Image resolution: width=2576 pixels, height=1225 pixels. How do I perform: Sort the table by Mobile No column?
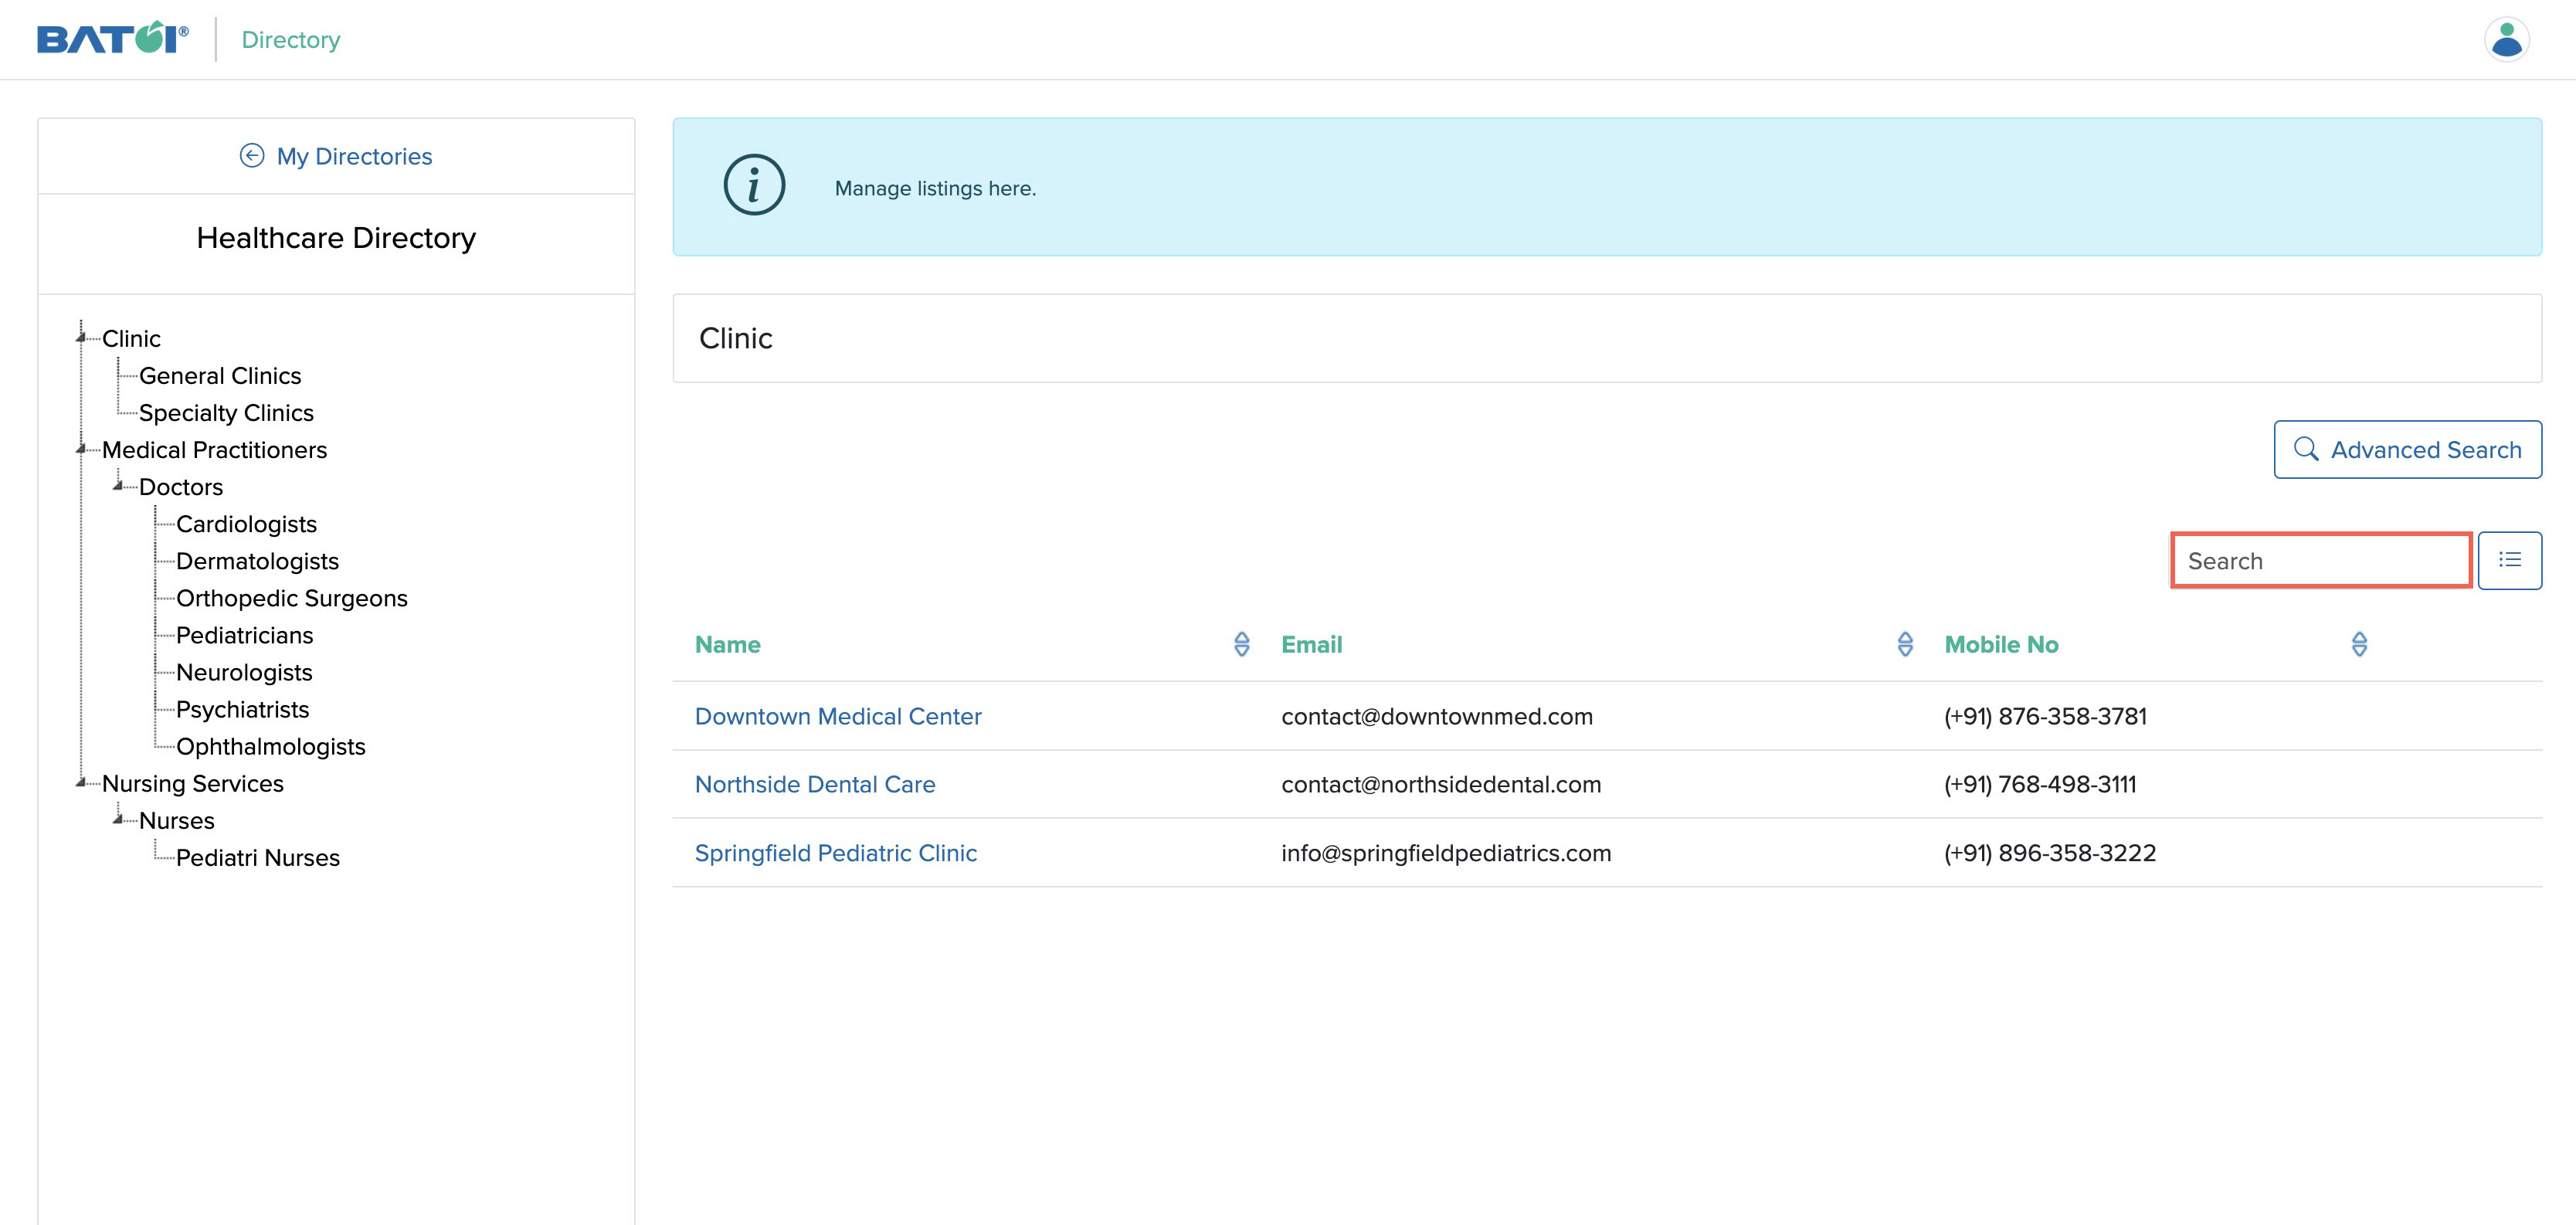2359,645
